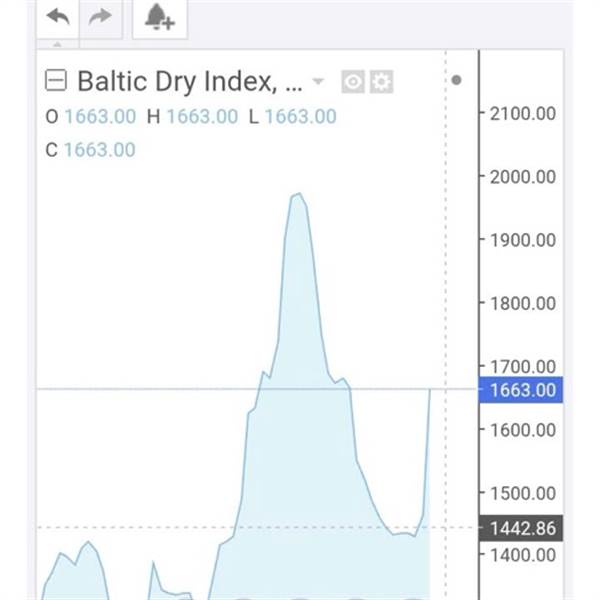Click the Open value 1663.00
600x600 pixels.
(x=100, y=116)
